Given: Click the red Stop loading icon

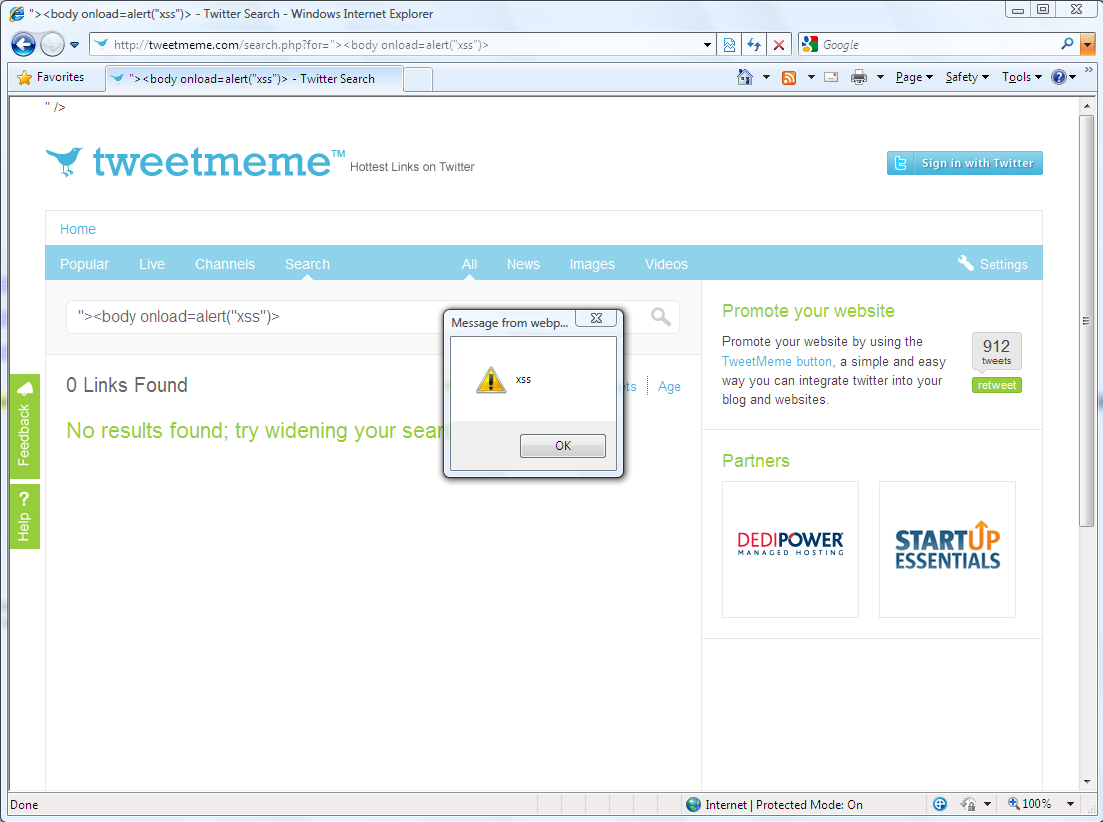Looking at the screenshot, I should [779, 45].
